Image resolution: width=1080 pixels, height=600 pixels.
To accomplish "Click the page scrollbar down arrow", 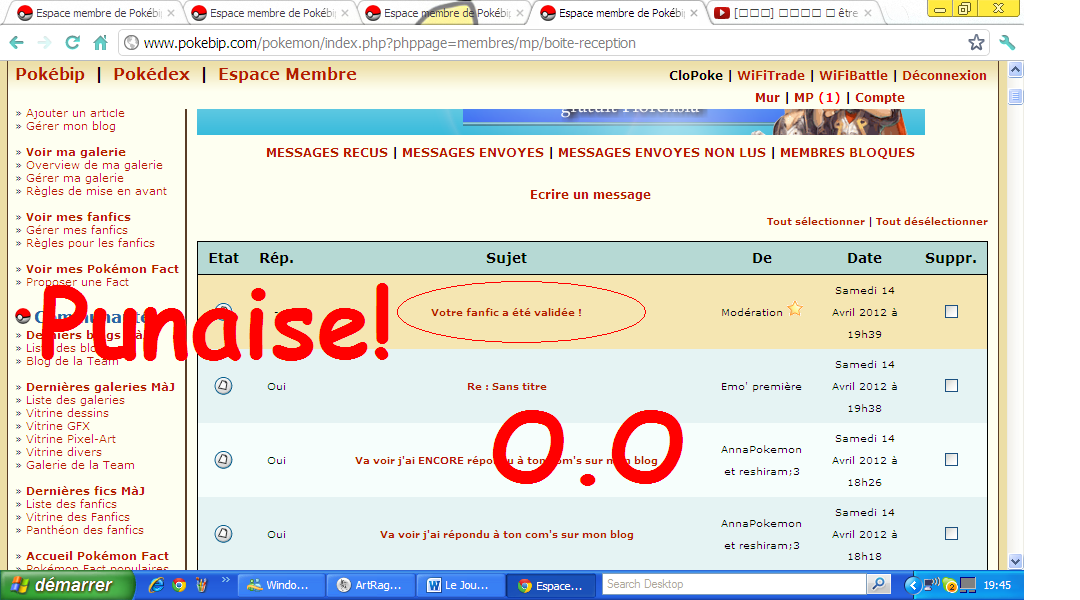I will pyautogui.click(x=1016, y=561).
